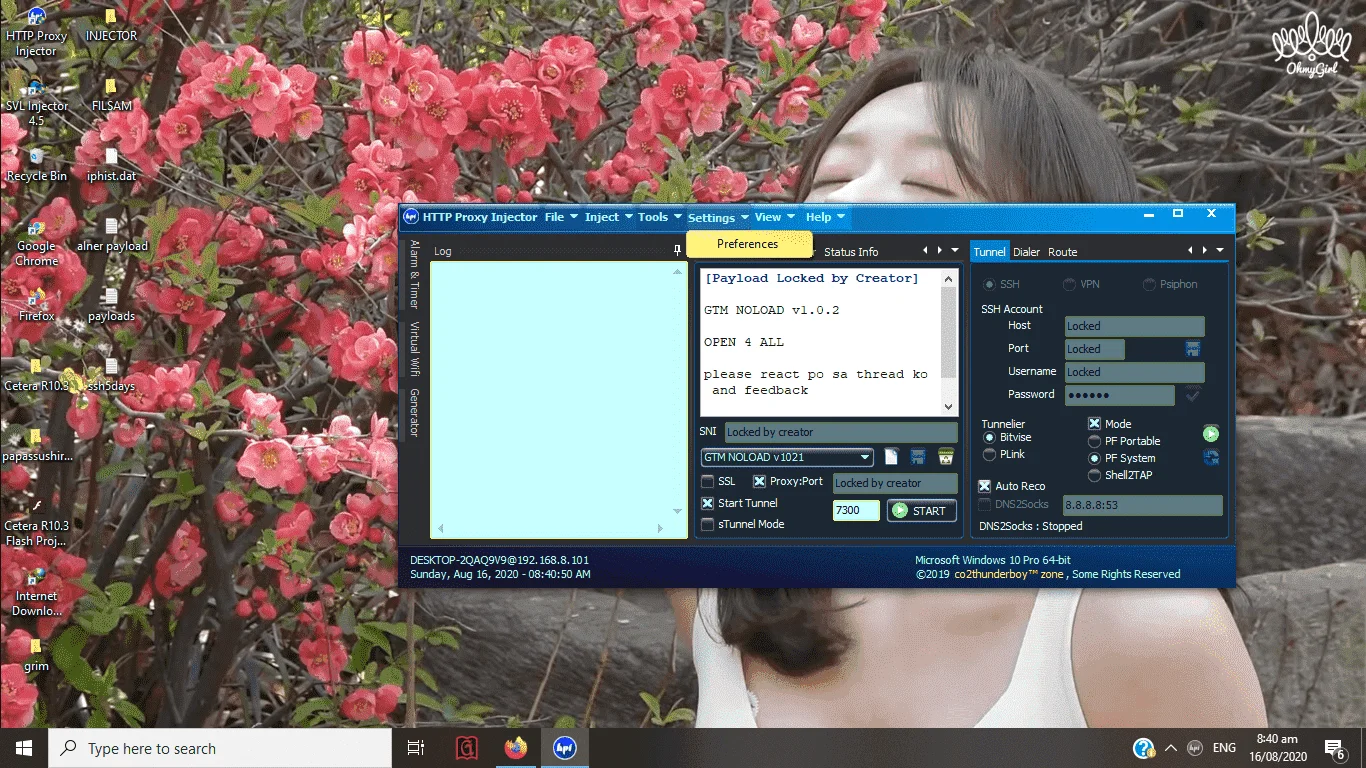Click blue refresh icon beside PF System
This screenshot has width=1366, height=768.
coord(1211,458)
